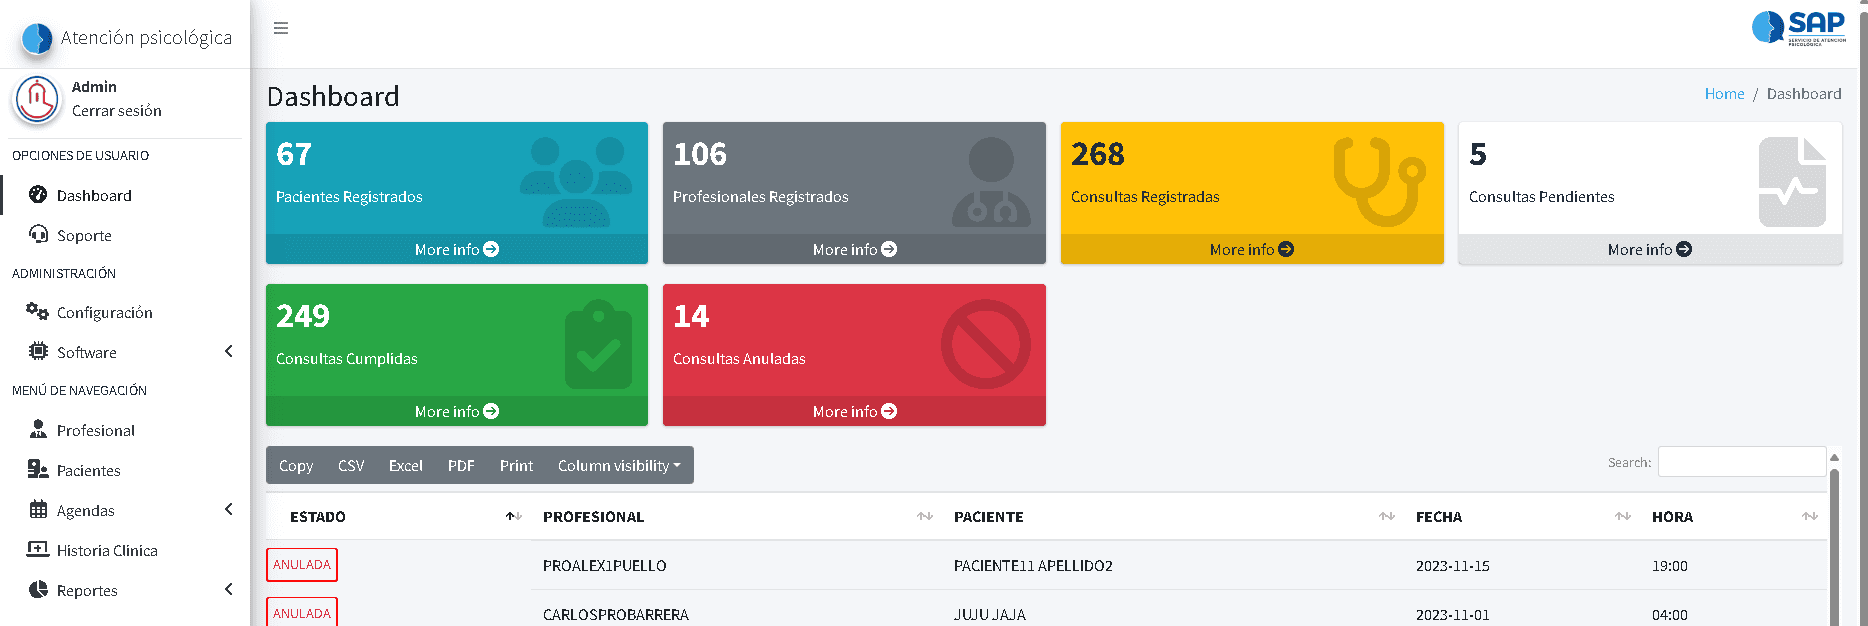Focus the table Search input field
This screenshot has height=626, width=1868.
pyautogui.click(x=1742, y=462)
